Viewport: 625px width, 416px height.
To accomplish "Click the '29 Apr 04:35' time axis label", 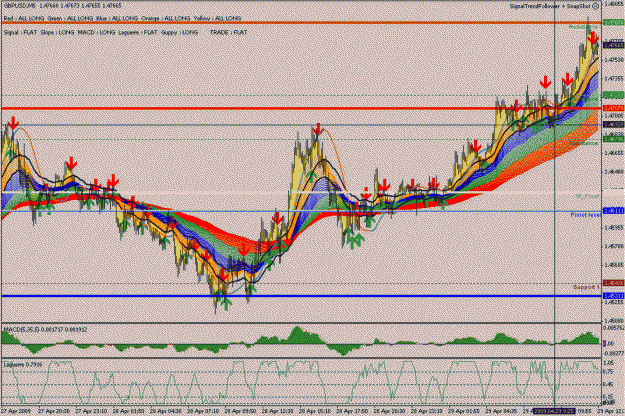I will [502, 411].
